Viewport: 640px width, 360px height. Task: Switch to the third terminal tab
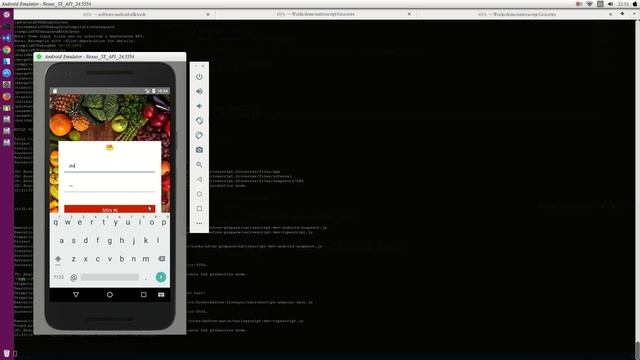coord(517,14)
